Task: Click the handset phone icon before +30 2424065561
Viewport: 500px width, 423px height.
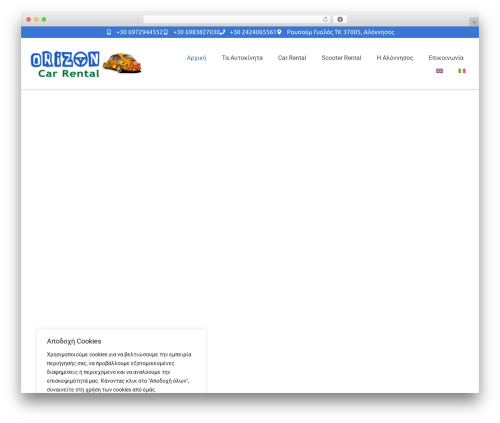Action: pos(223,32)
